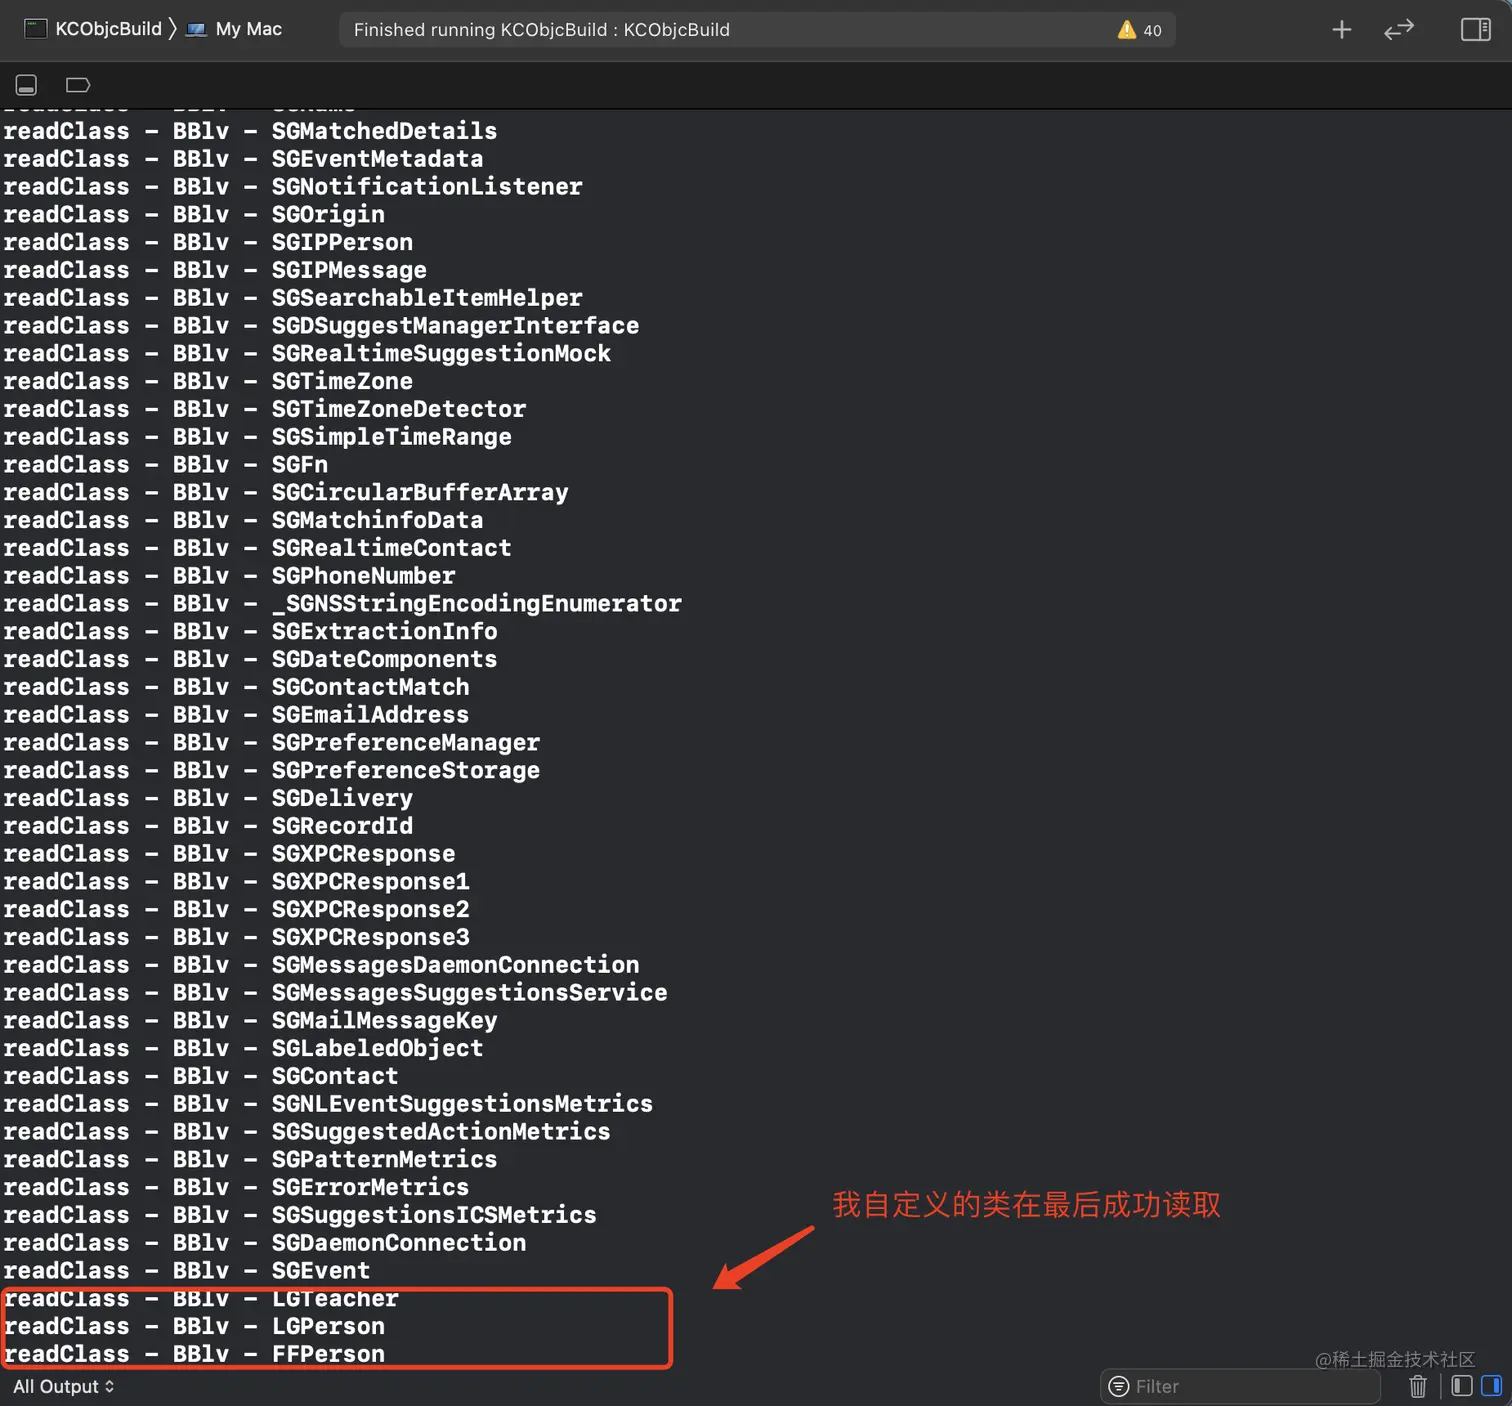Choose the My Mac run destination
Image resolution: width=1512 pixels, height=1406 pixels.
[x=235, y=29]
